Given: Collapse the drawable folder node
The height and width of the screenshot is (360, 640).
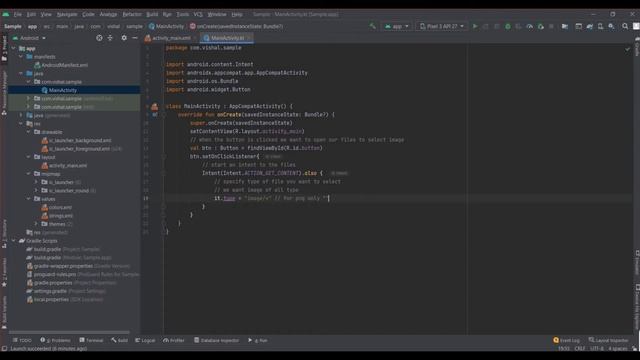Looking at the screenshot, I should click(x=28, y=132).
